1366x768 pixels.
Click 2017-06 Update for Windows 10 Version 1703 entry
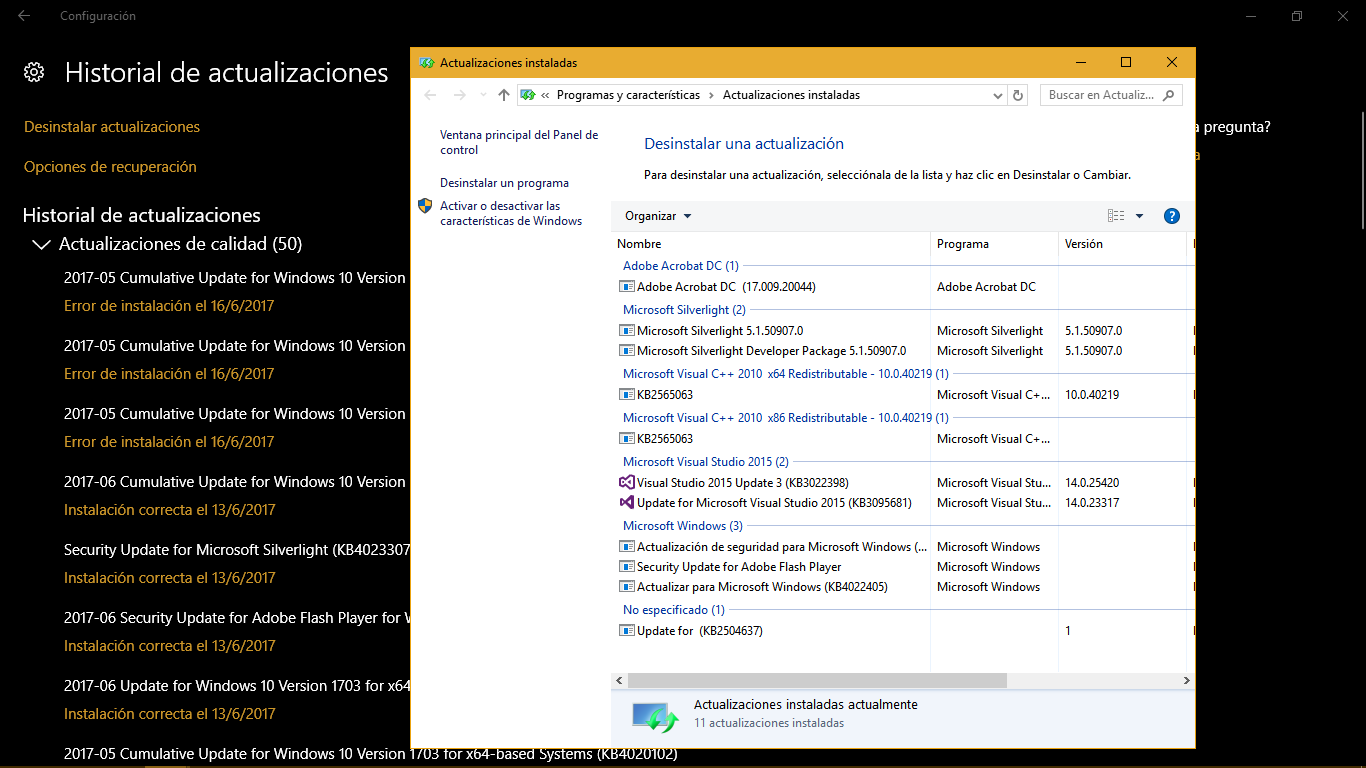click(x=236, y=686)
